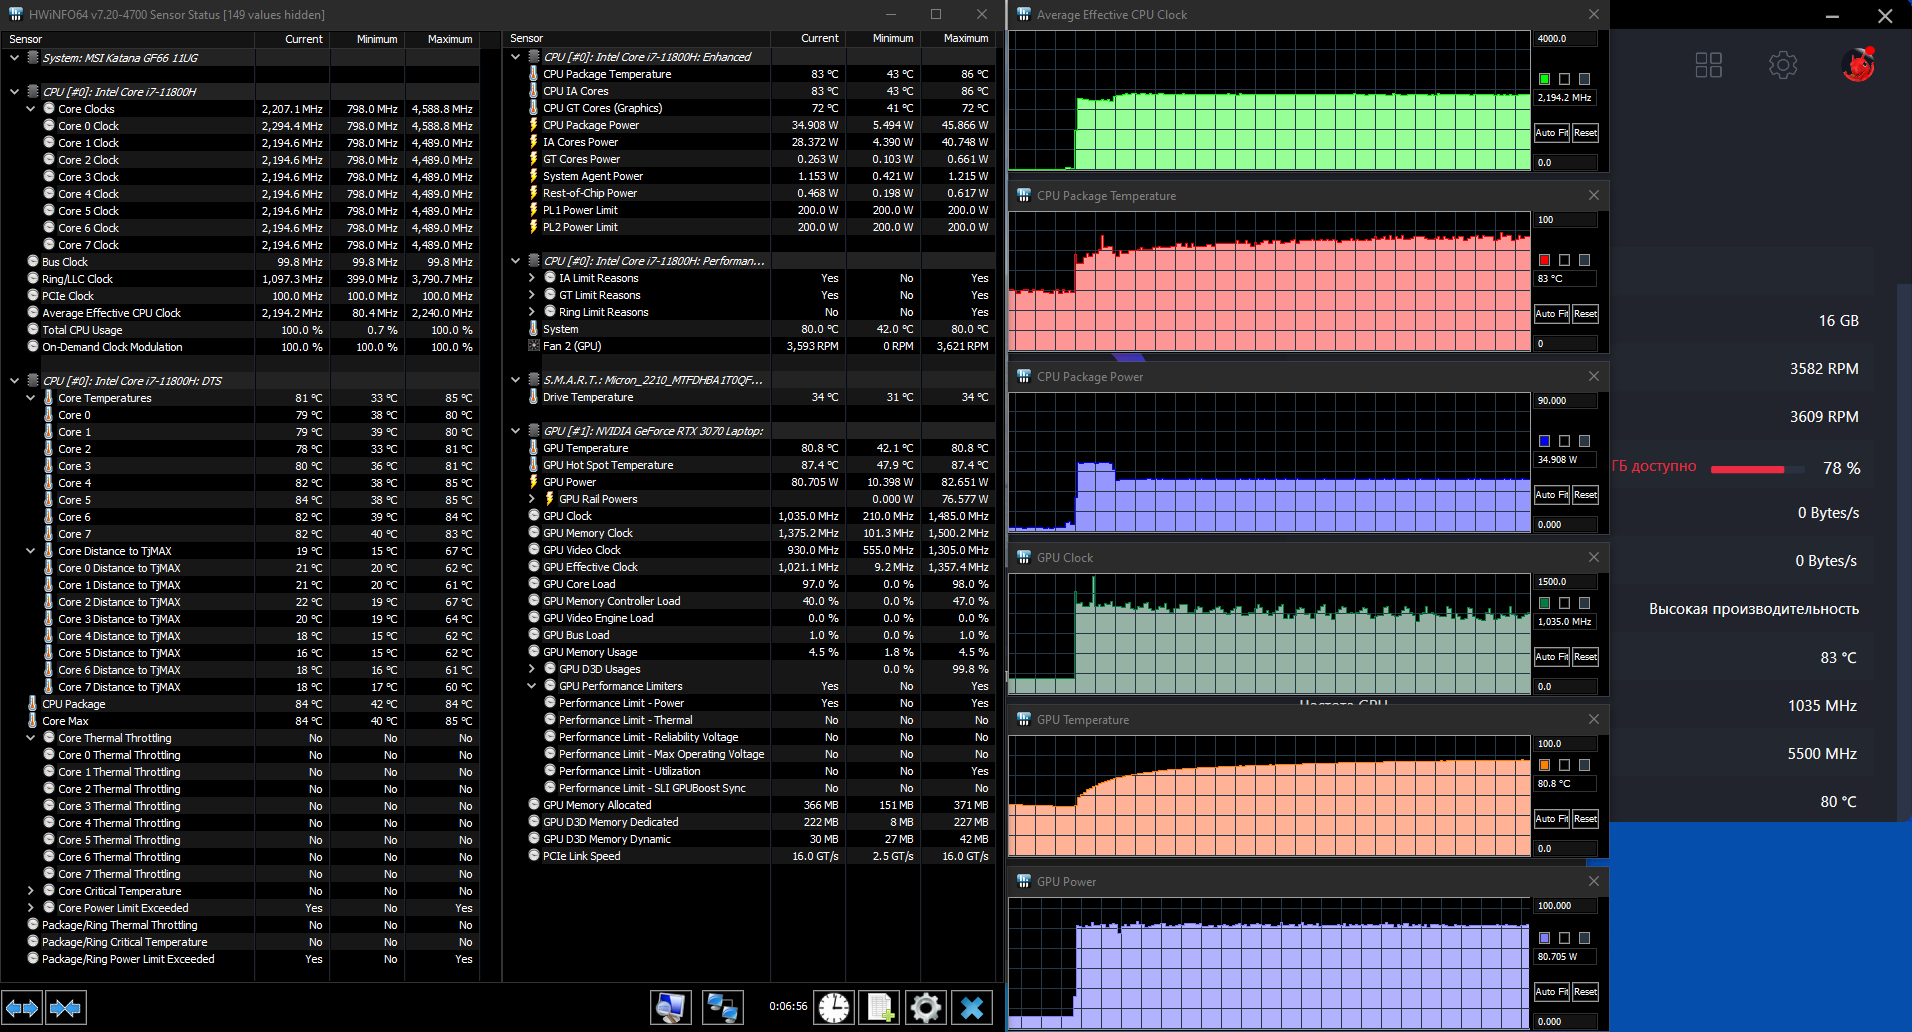Click the Fan 2 (GPU) fan icon
The width and height of the screenshot is (1912, 1032).
coord(534,346)
